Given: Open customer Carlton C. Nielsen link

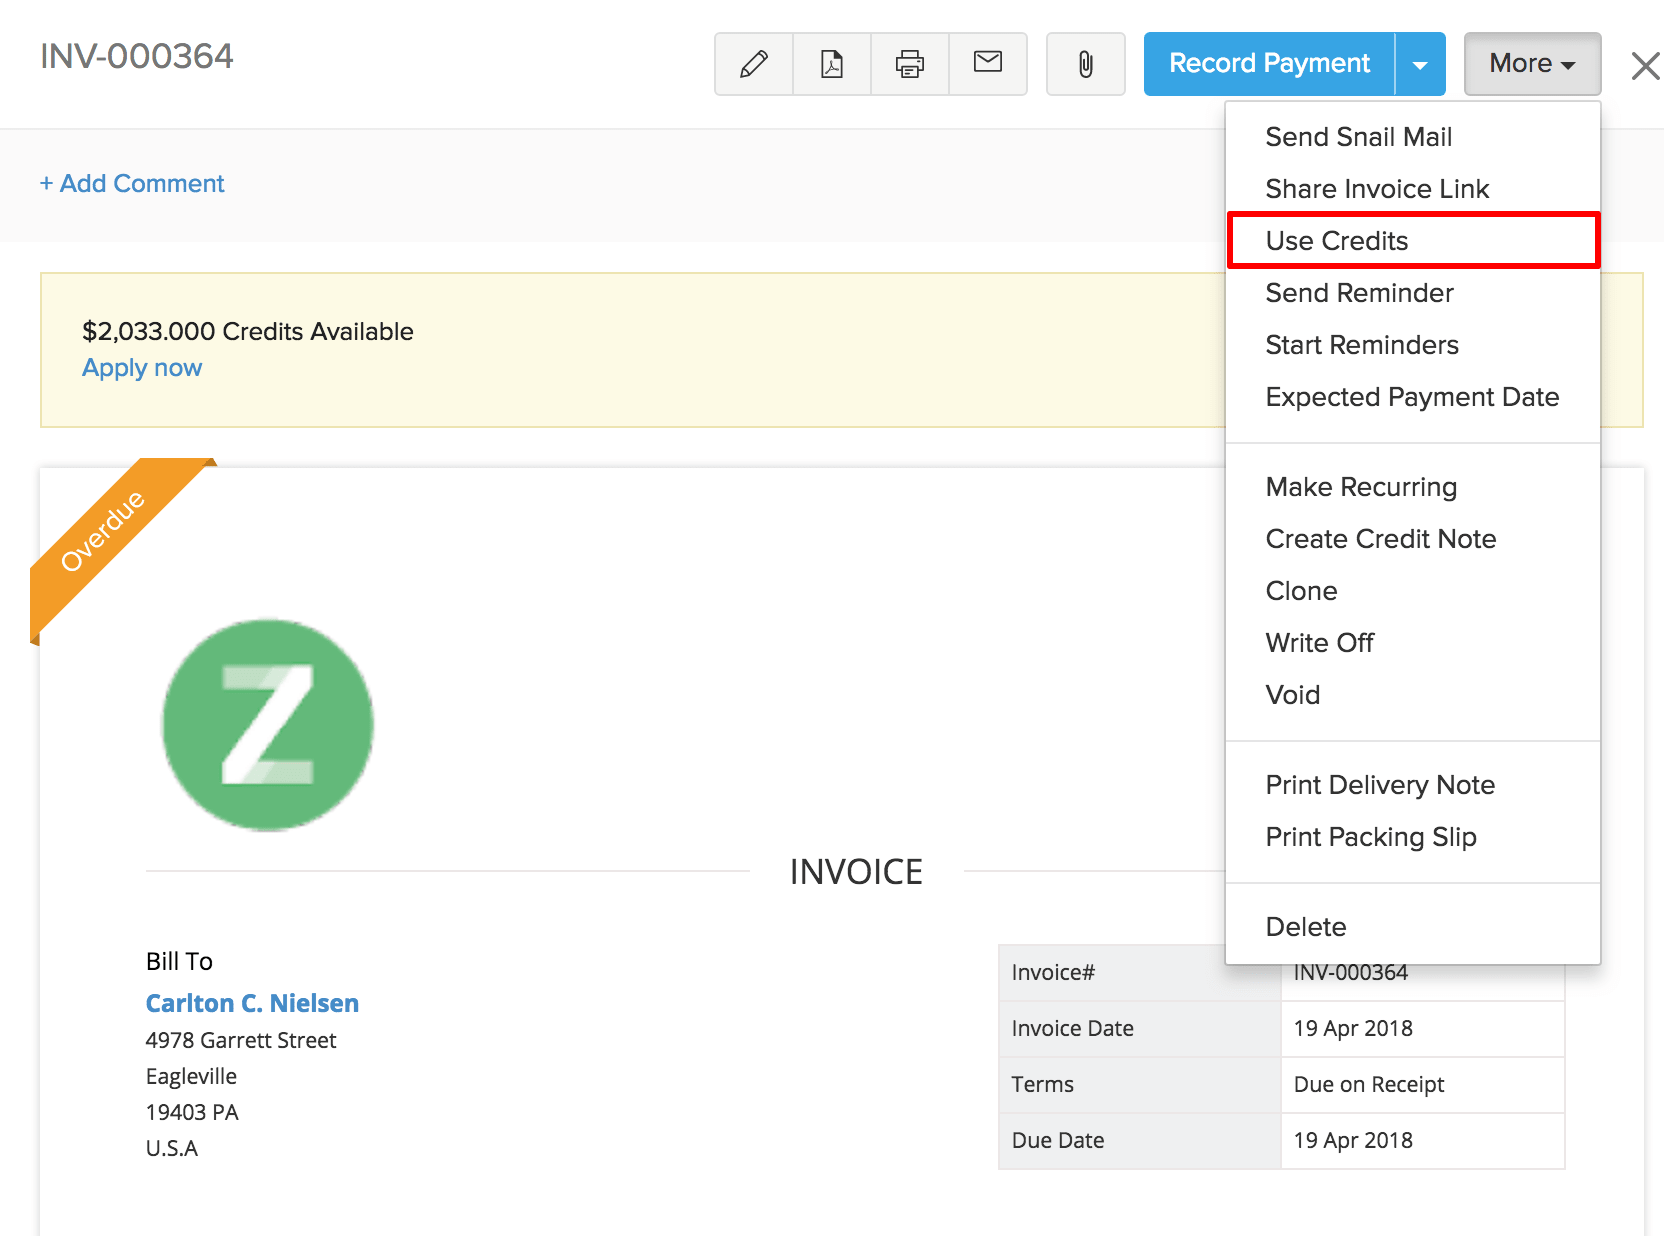Looking at the screenshot, I should [x=252, y=1003].
